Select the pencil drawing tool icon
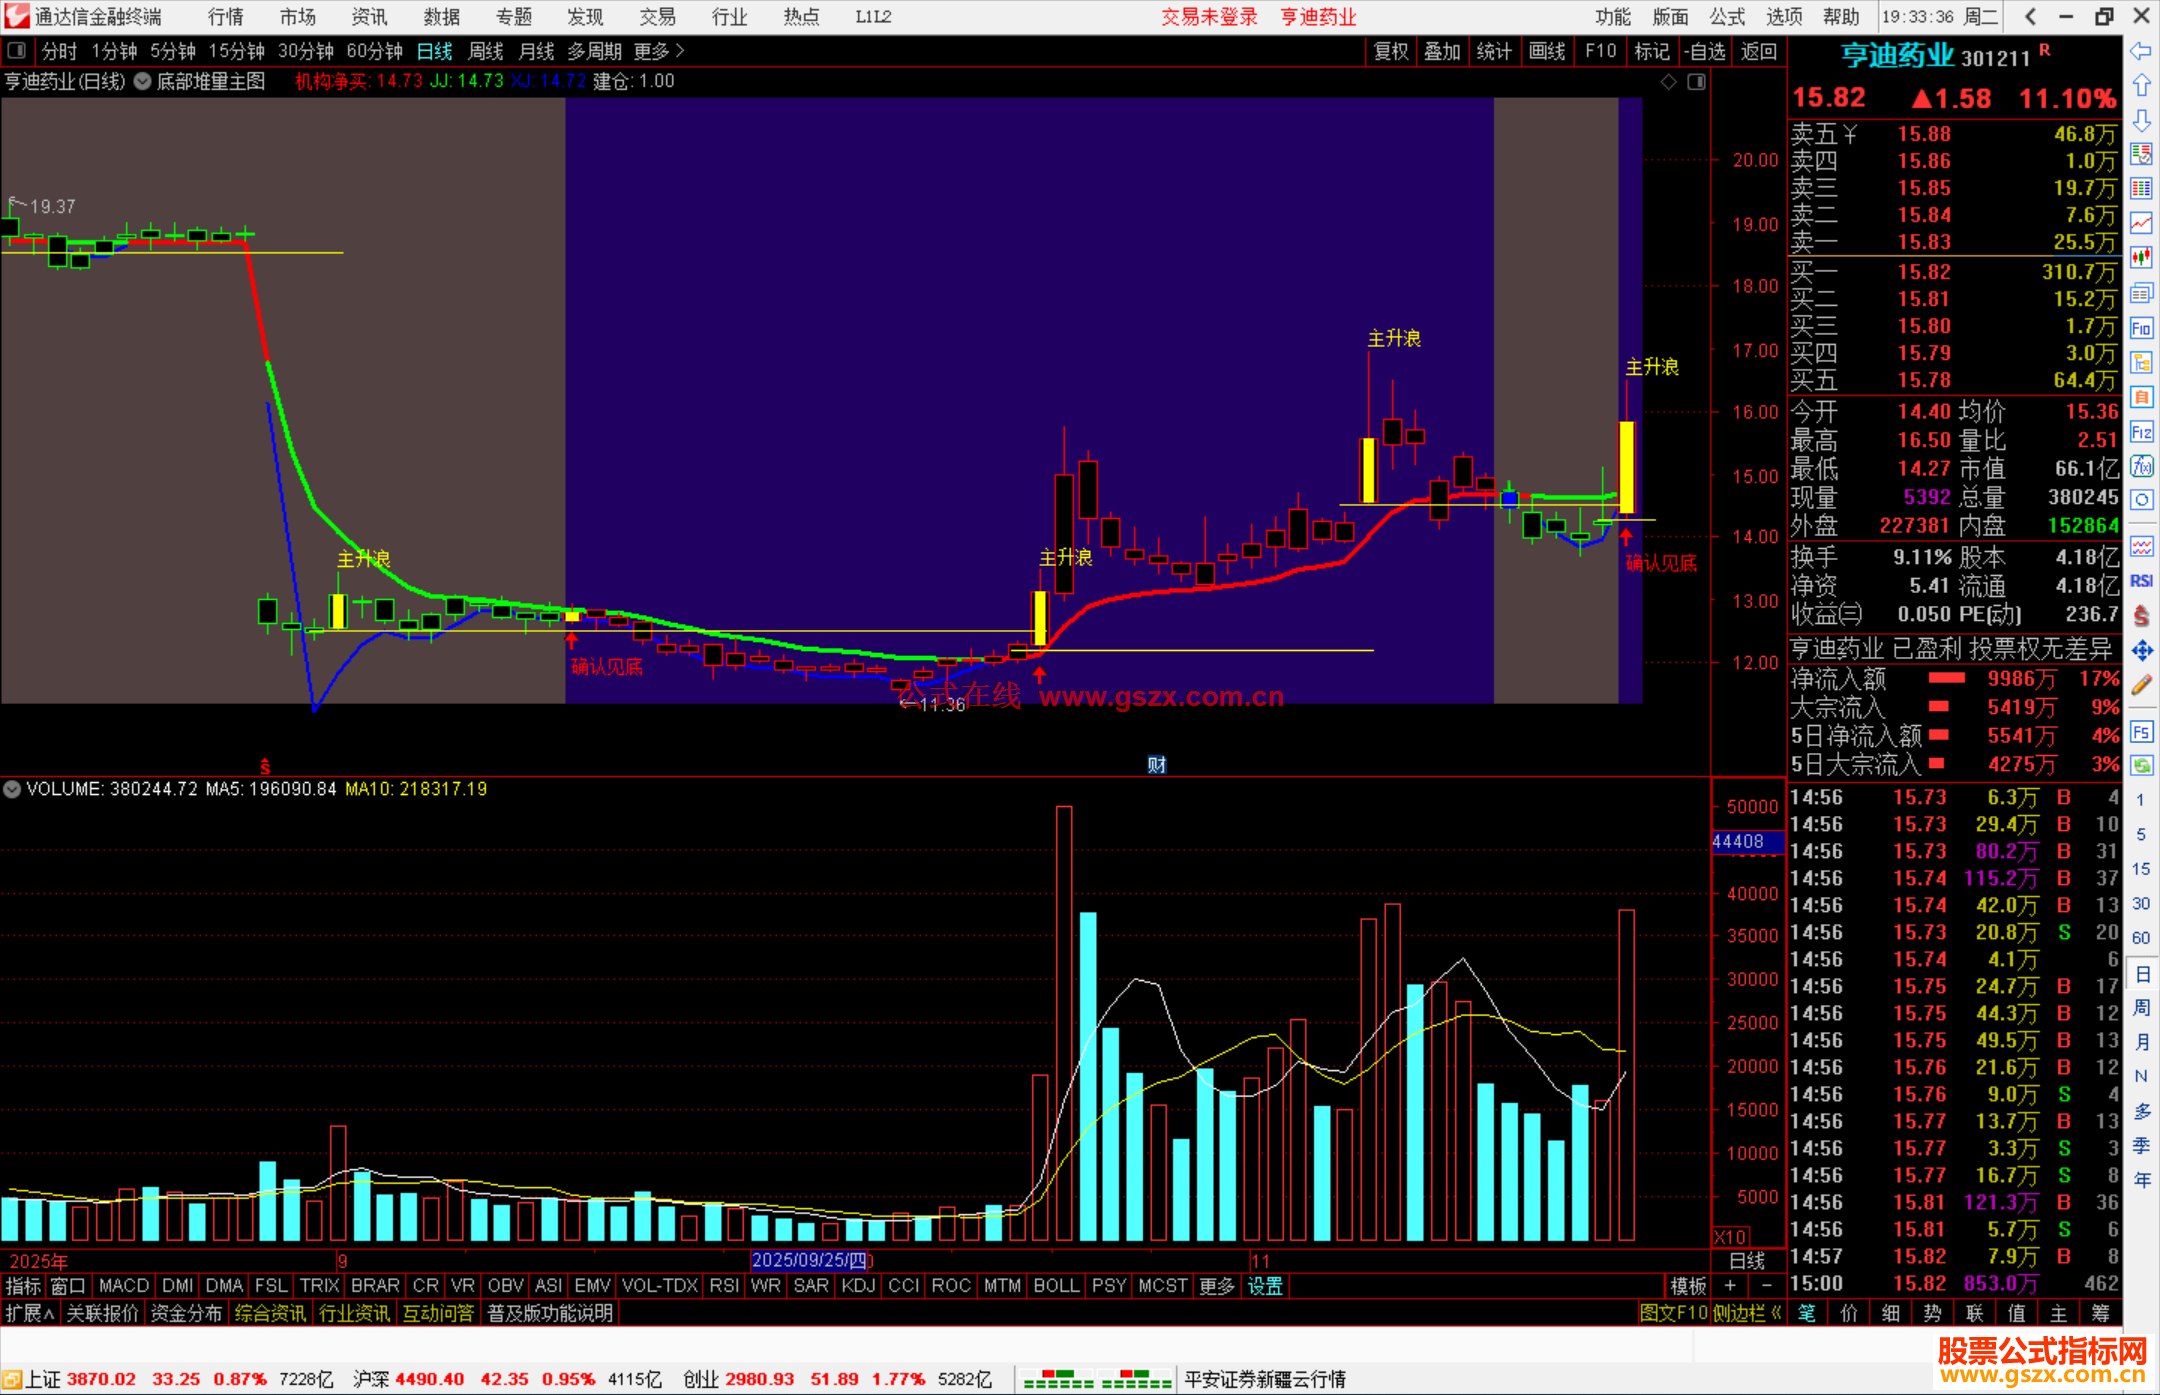Viewport: 2160px width, 1395px height. click(2141, 686)
